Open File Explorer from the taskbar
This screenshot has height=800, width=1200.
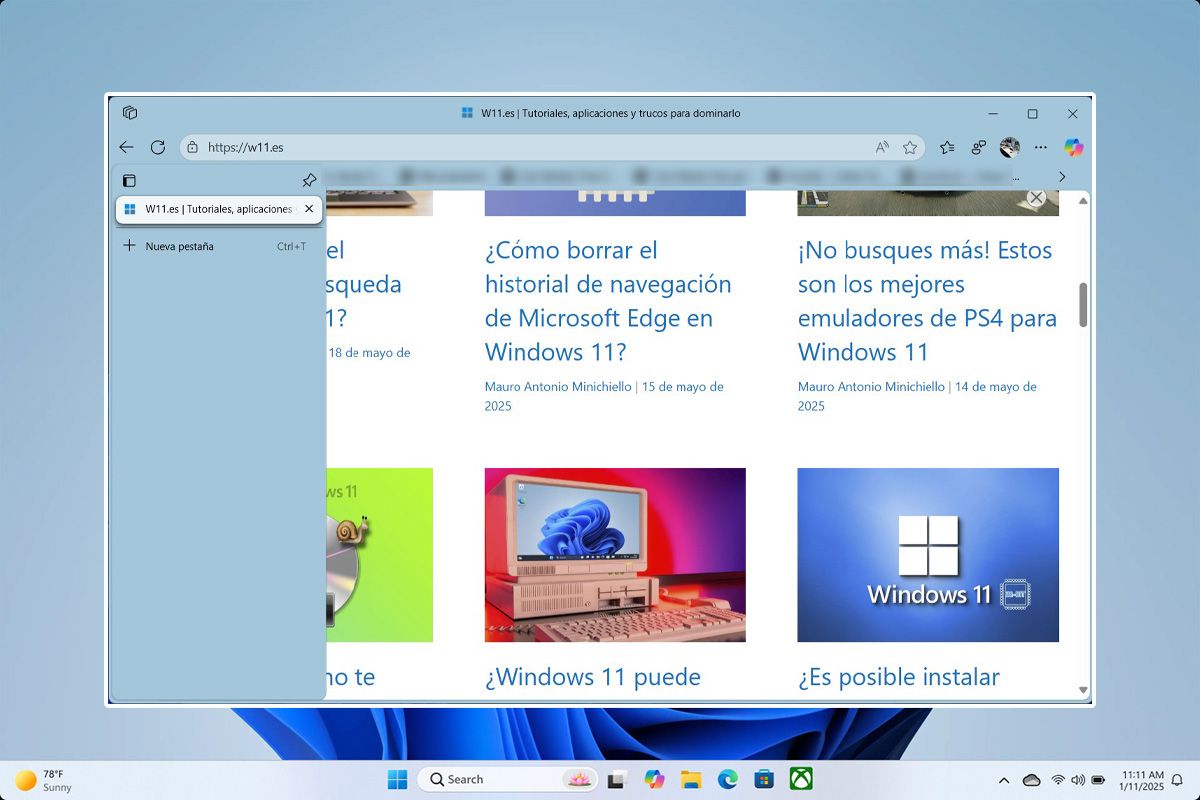tap(691, 779)
